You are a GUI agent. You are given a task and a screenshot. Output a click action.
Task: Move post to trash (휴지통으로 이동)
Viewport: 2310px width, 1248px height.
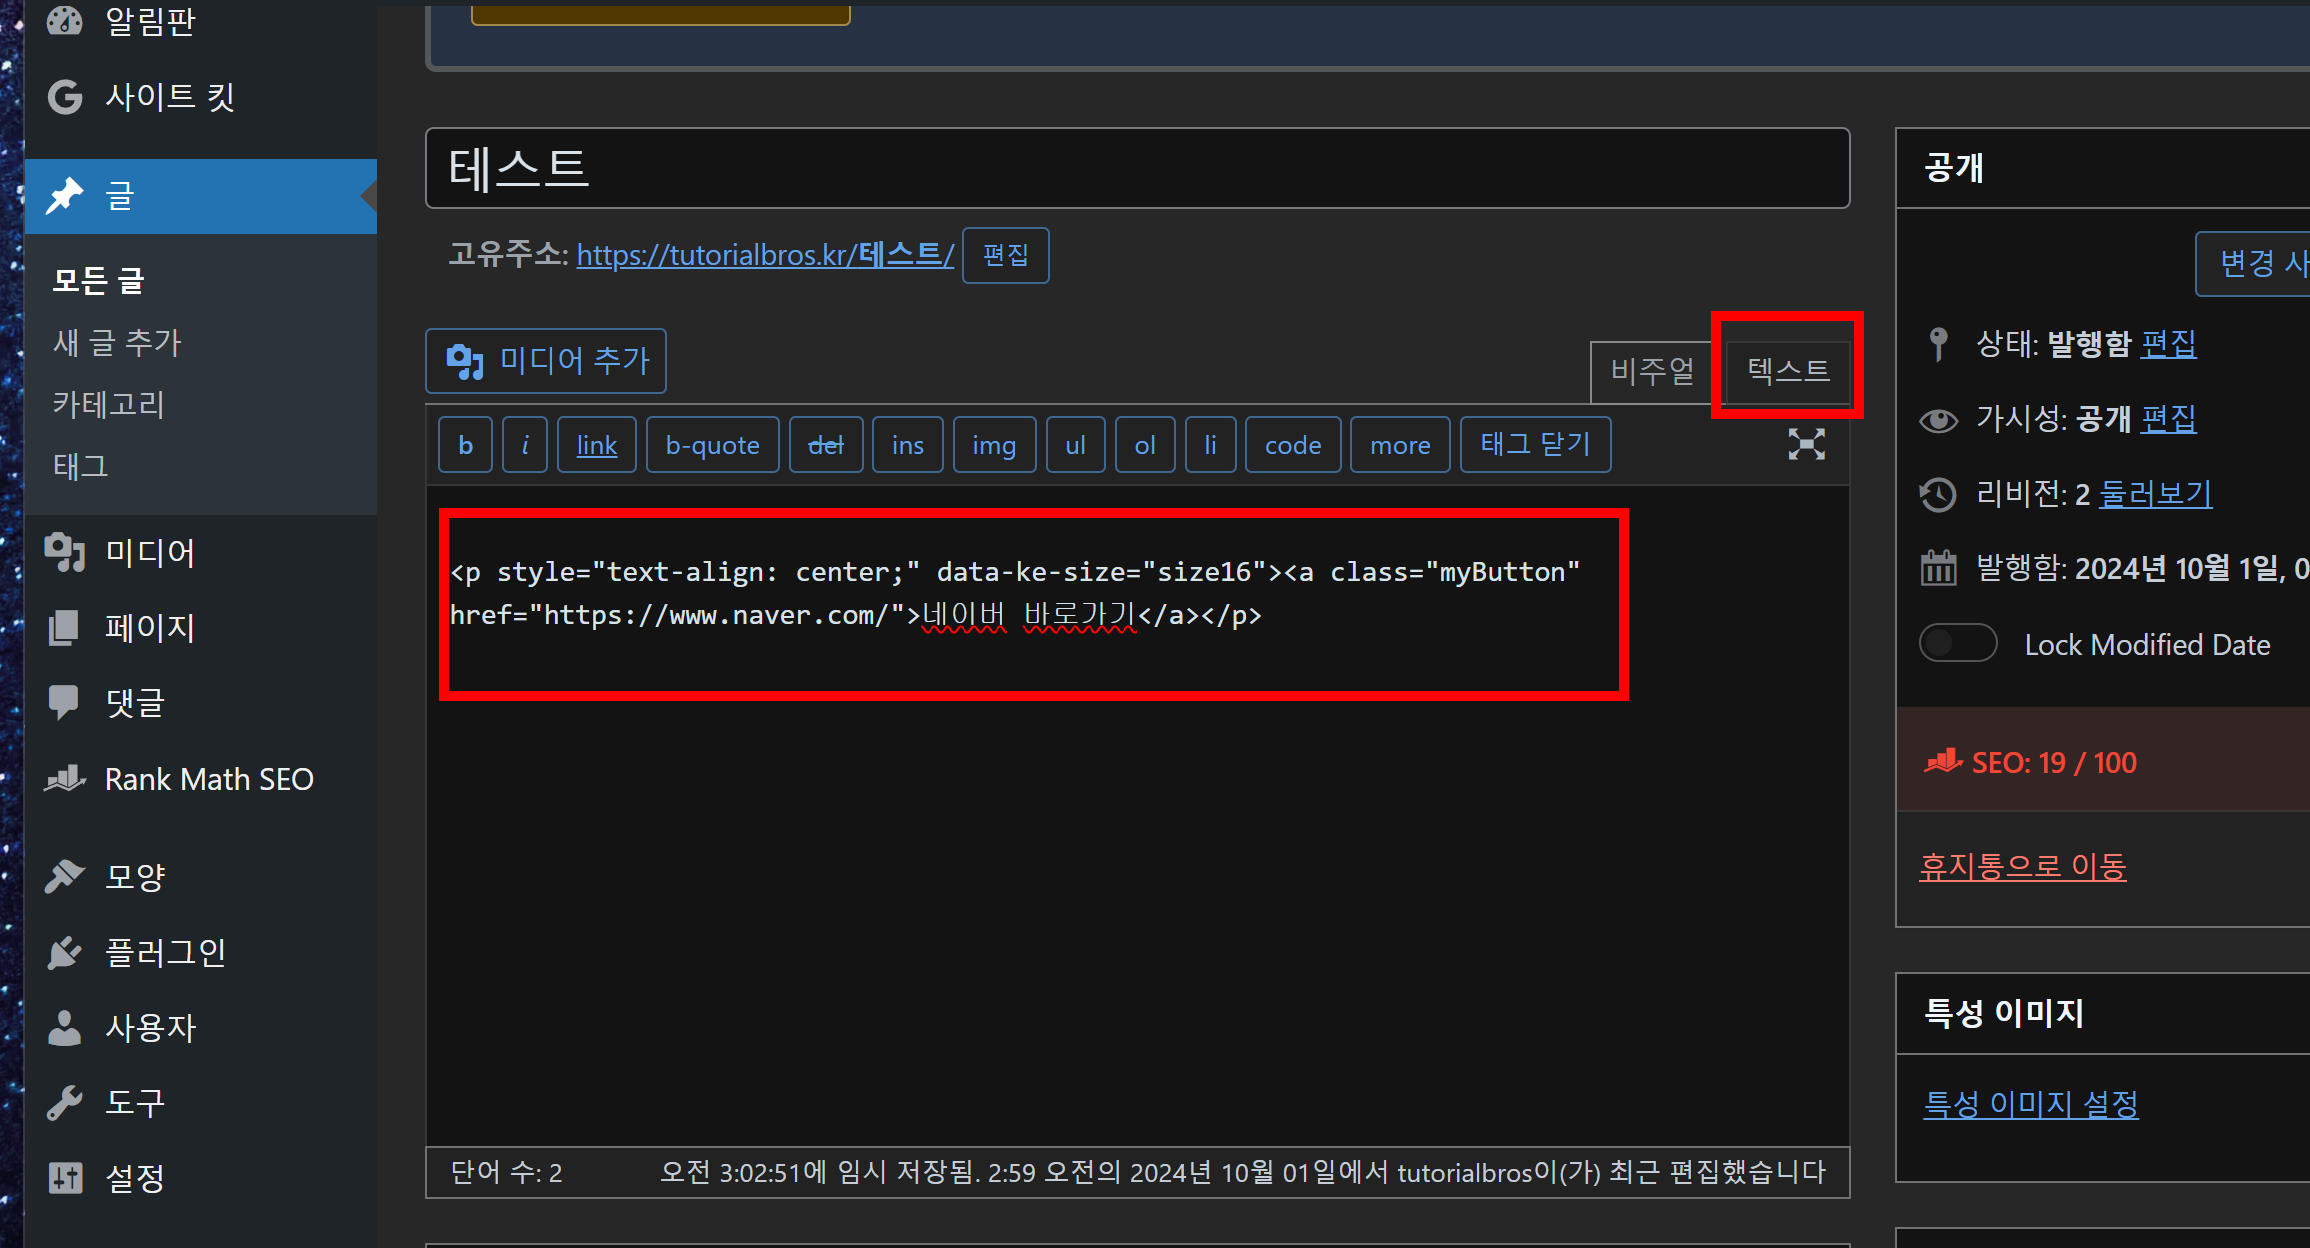tap(2022, 865)
